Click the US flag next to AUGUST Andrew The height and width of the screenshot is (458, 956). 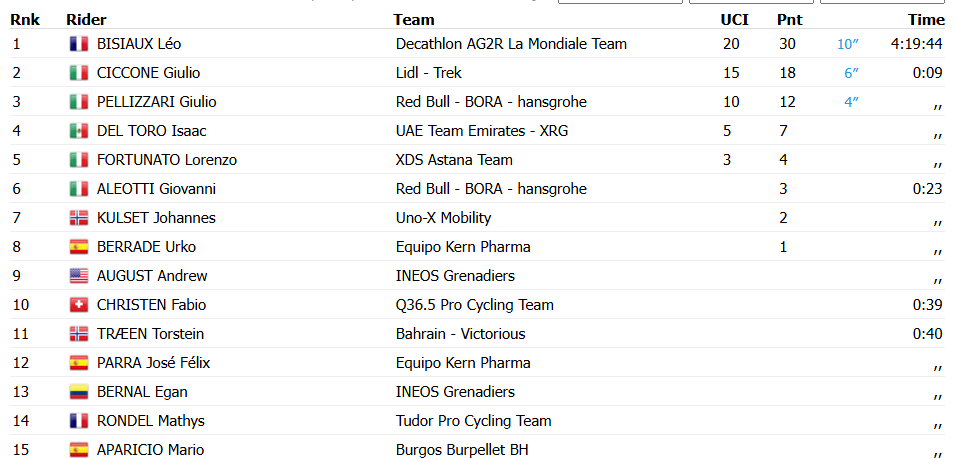coord(78,276)
